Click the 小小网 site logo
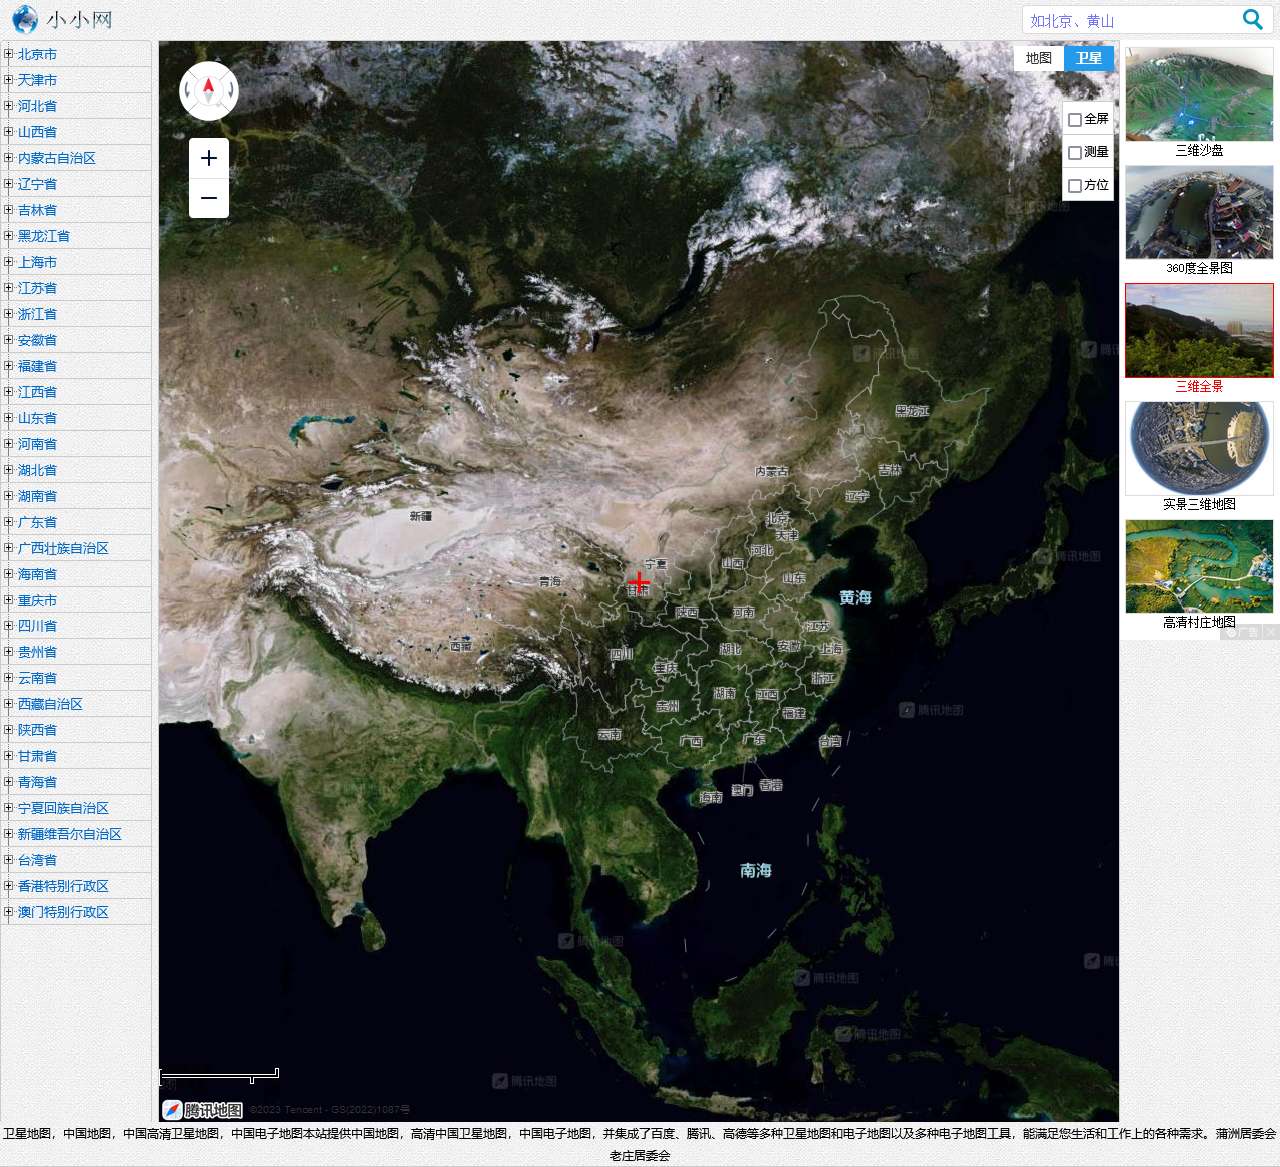This screenshot has height=1167, width=1280. (x=62, y=19)
